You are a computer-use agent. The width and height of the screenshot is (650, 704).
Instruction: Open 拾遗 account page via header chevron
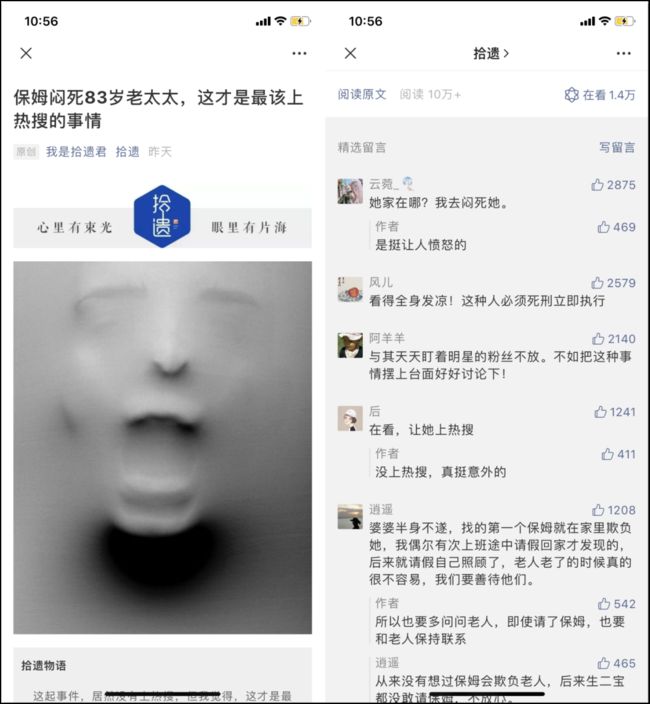pyautogui.click(x=491, y=53)
